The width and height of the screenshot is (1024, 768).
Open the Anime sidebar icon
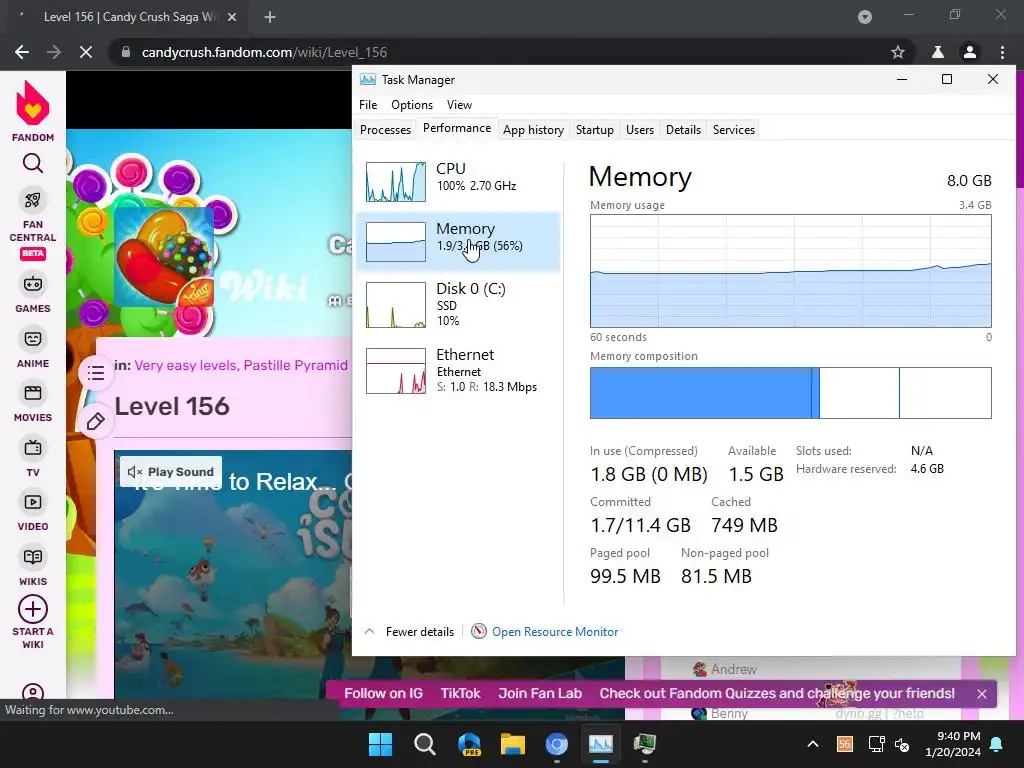click(x=33, y=339)
